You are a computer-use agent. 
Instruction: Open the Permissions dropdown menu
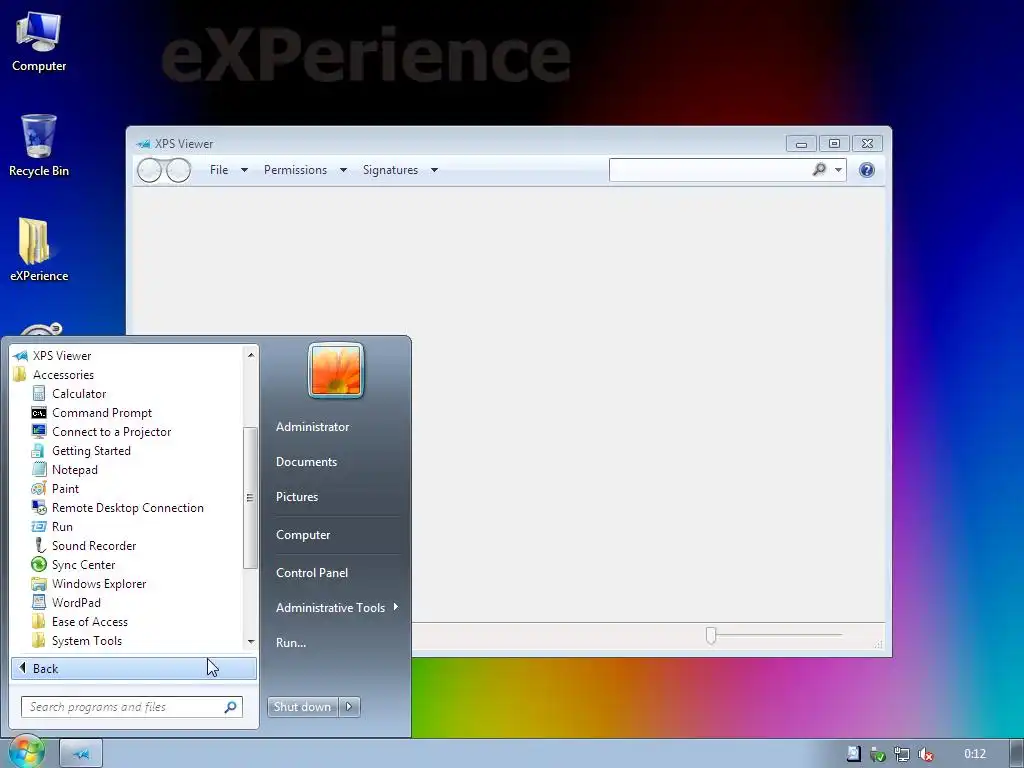pos(305,170)
